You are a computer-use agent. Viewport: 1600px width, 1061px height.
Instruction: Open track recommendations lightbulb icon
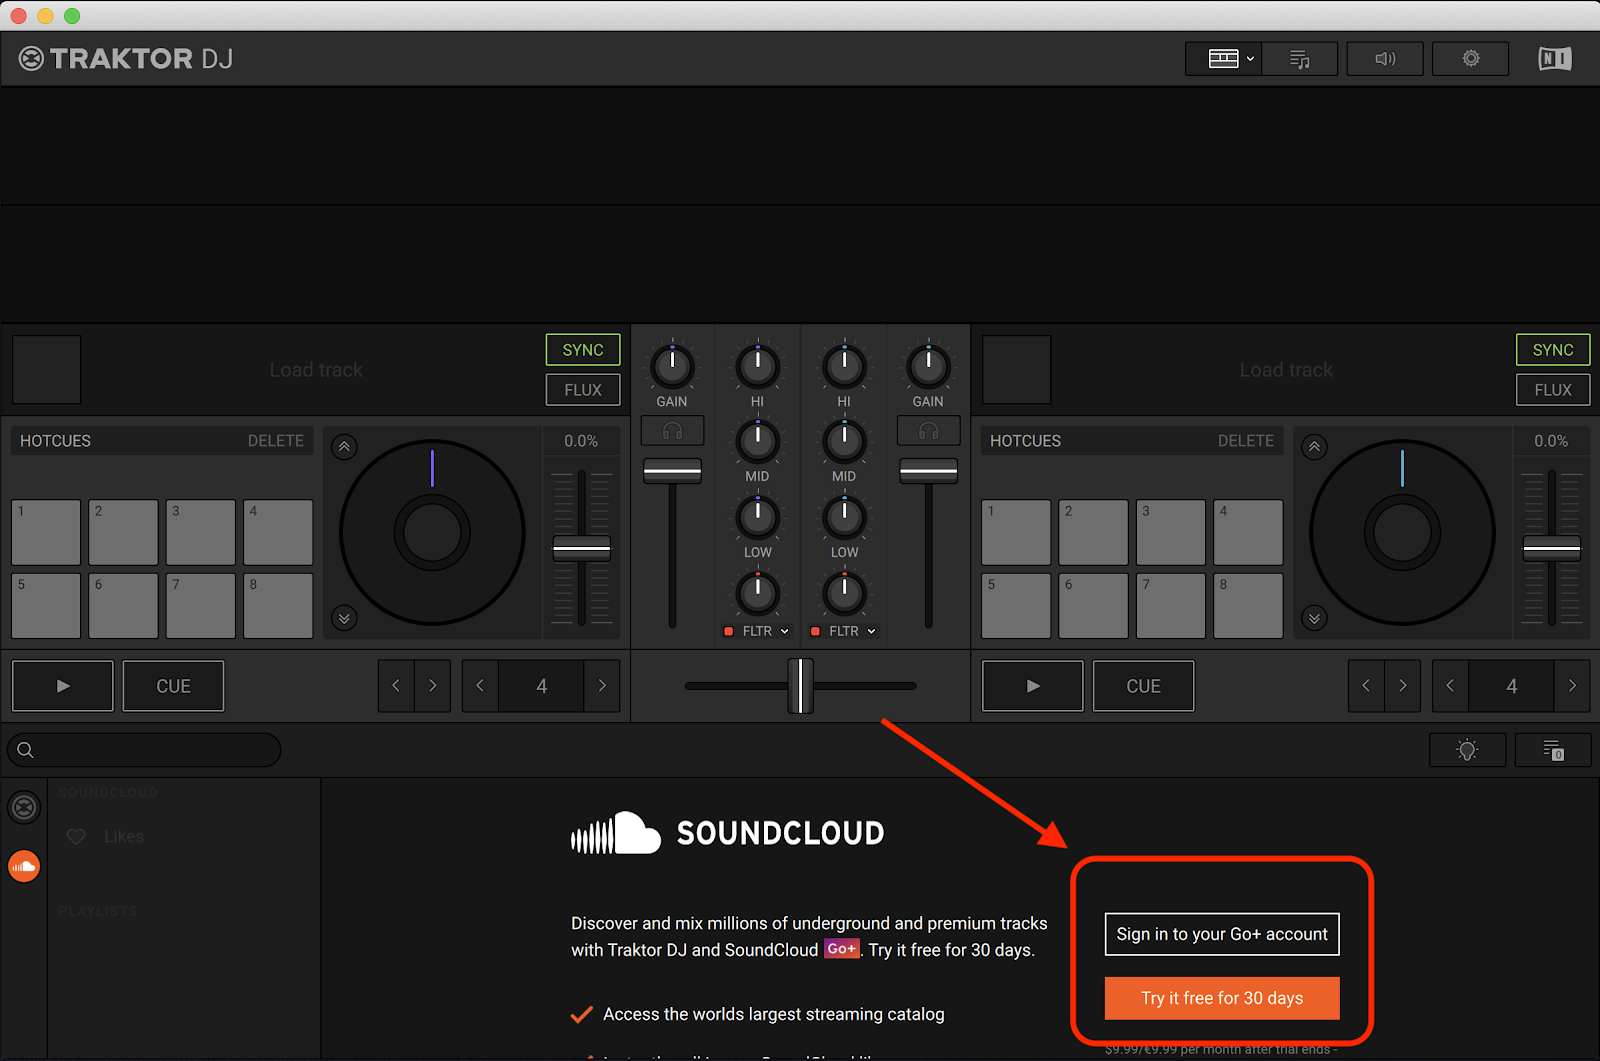[1467, 750]
